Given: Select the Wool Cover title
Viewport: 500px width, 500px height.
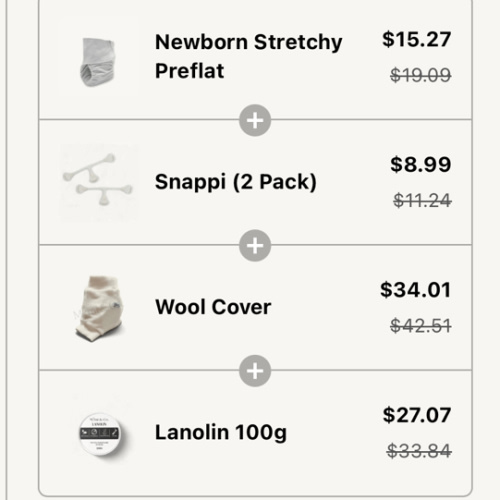Looking at the screenshot, I should [x=213, y=307].
